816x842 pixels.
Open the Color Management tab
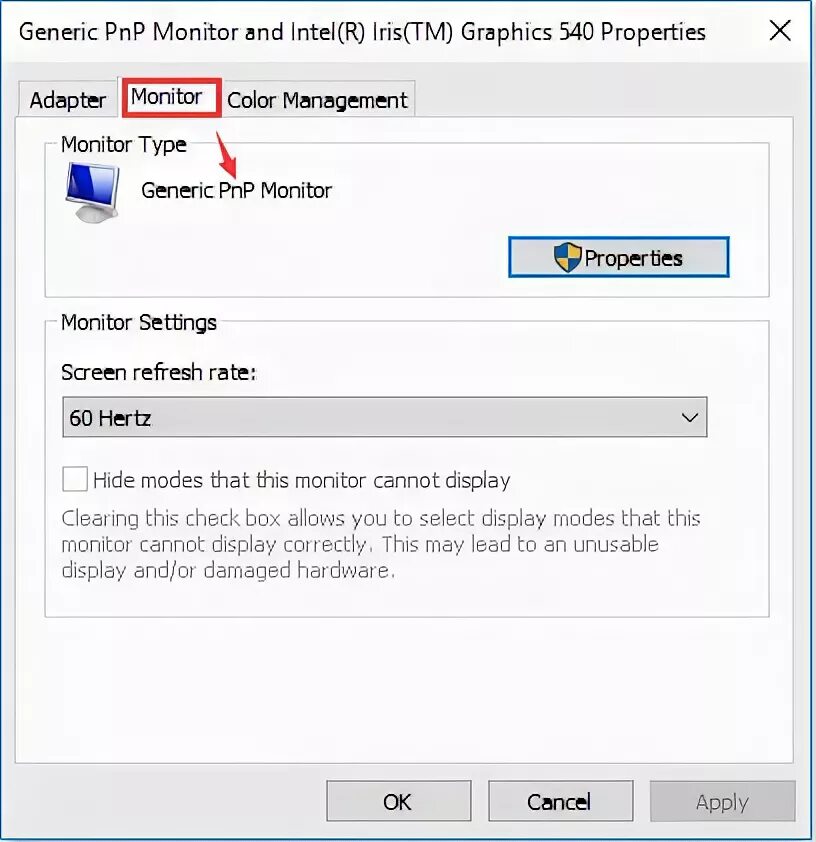click(317, 100)
